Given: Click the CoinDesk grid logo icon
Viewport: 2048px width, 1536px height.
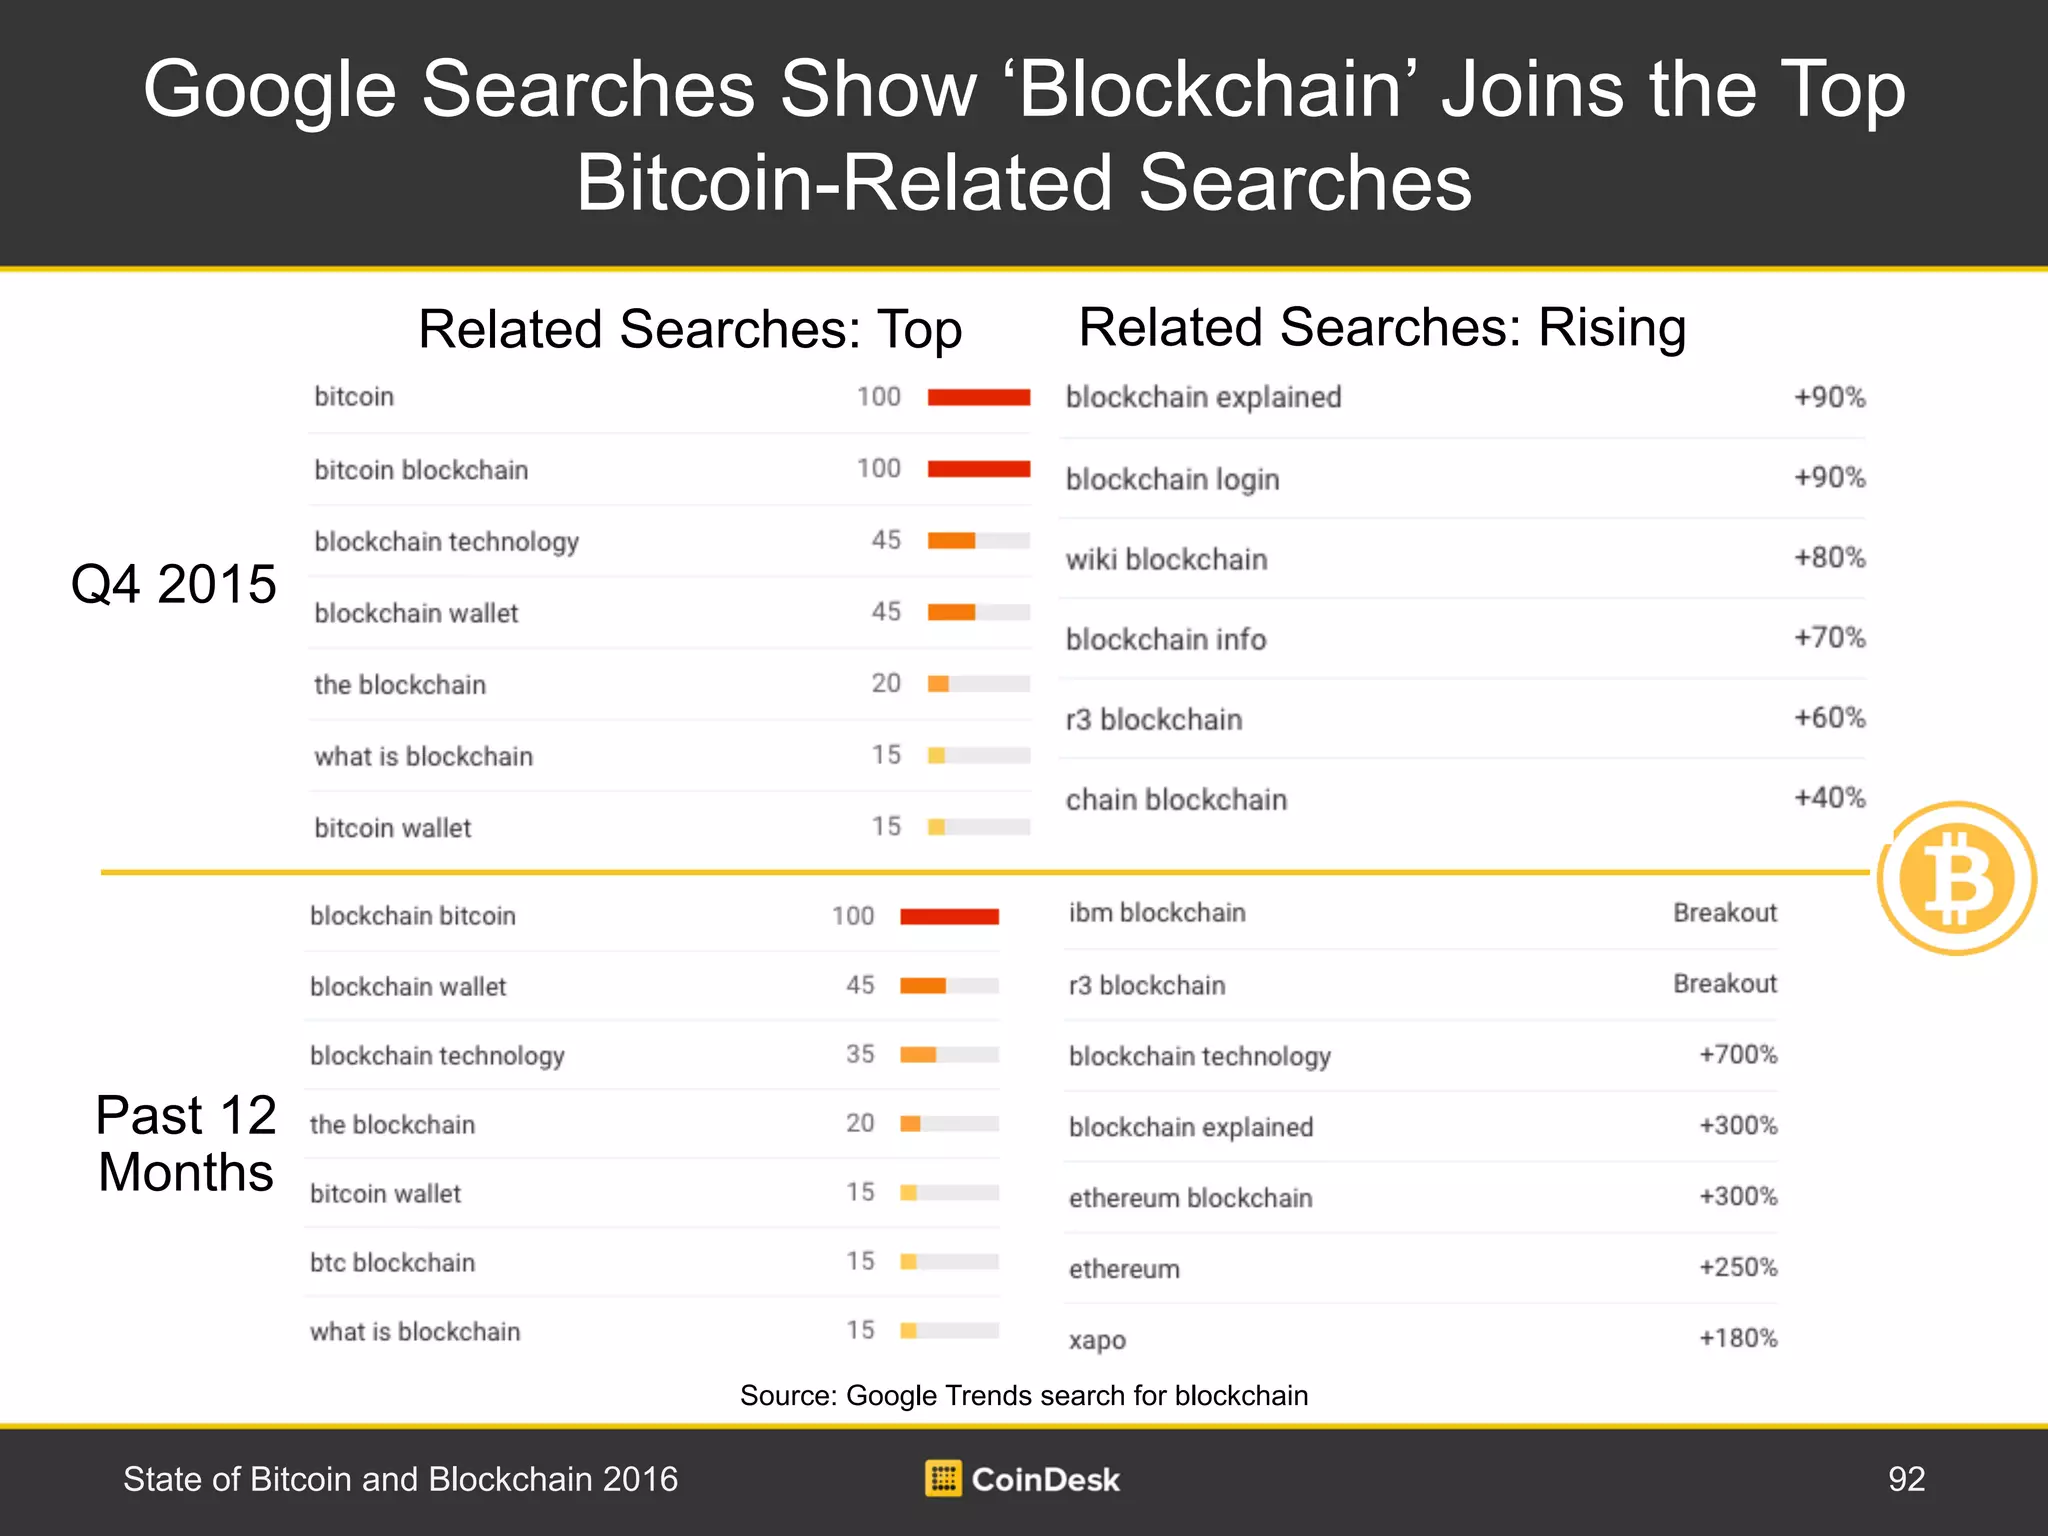Looking at the screenshot, I should point(943,1478).
